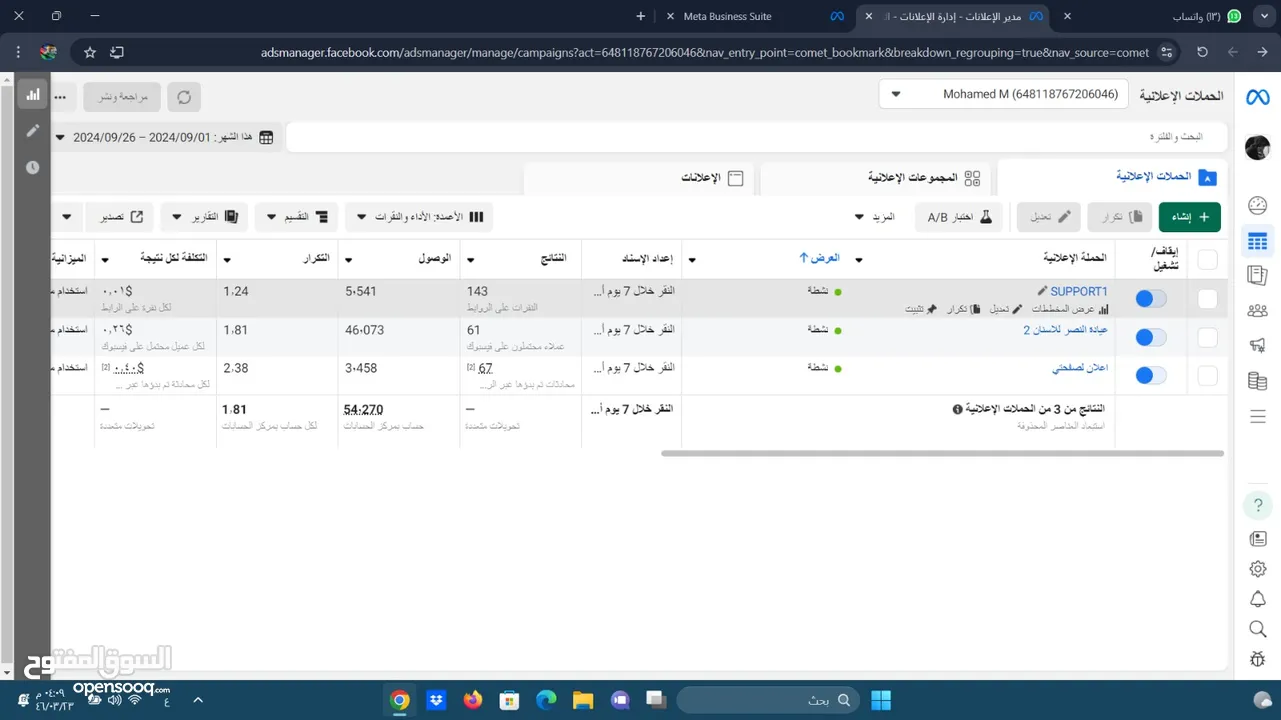Click the البحث والفلترة search filter field

pos(757,137)
